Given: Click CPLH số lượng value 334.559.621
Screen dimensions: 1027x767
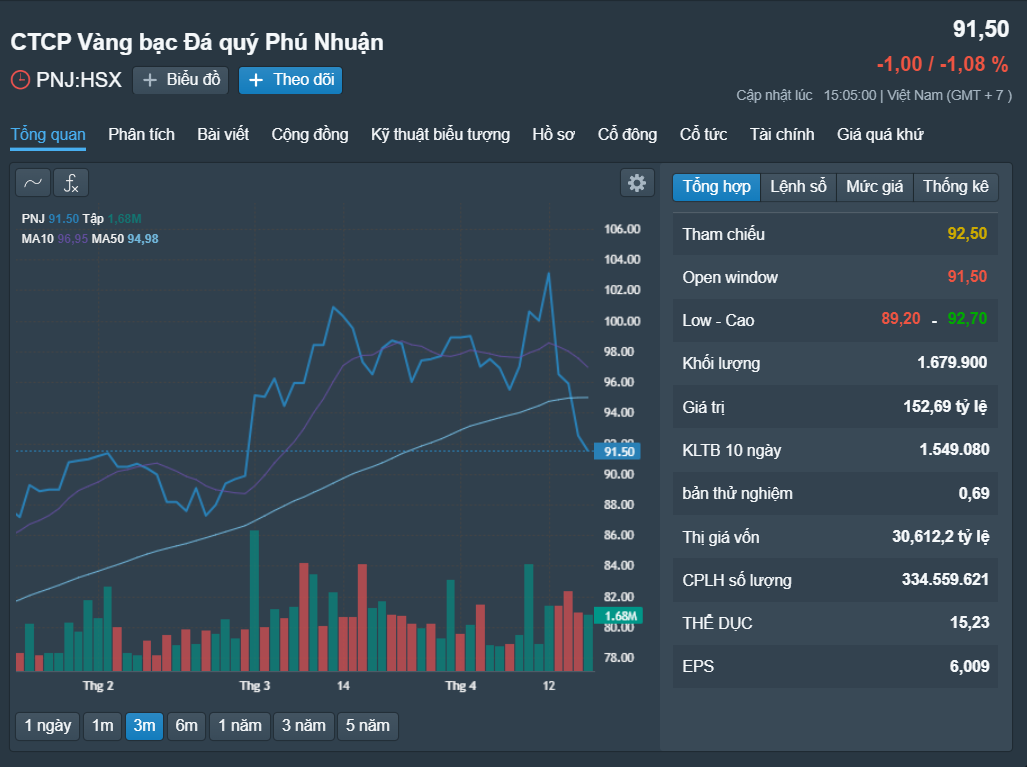Looking at the screenshot, I should click(x=945, y=580).
